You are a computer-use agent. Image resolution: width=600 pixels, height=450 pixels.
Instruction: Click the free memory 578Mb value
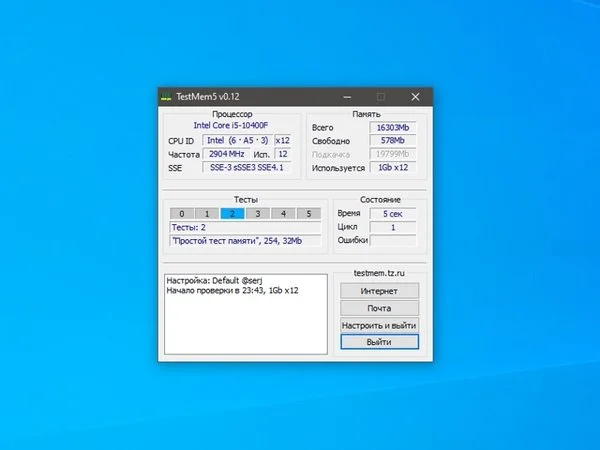tap(393, 141)
